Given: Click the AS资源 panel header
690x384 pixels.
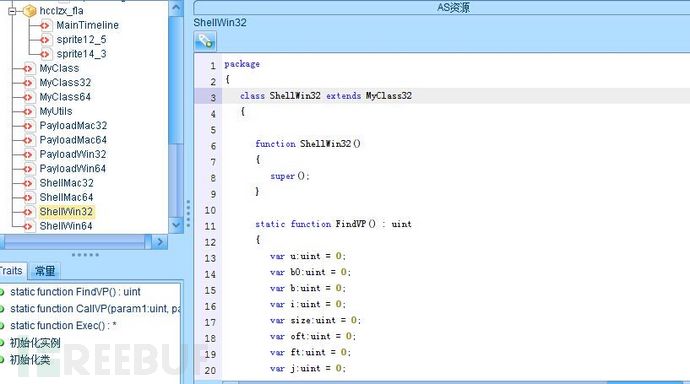Looking at the screenshot, I should [x=442, y=7].
